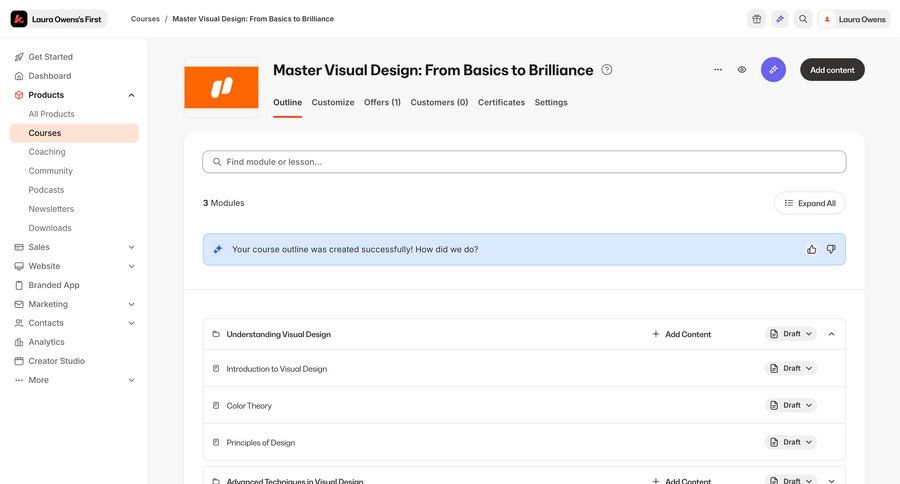Go to the Certificates tab
The width and height of the screenshot is (900, 484).
click(501, 102)
